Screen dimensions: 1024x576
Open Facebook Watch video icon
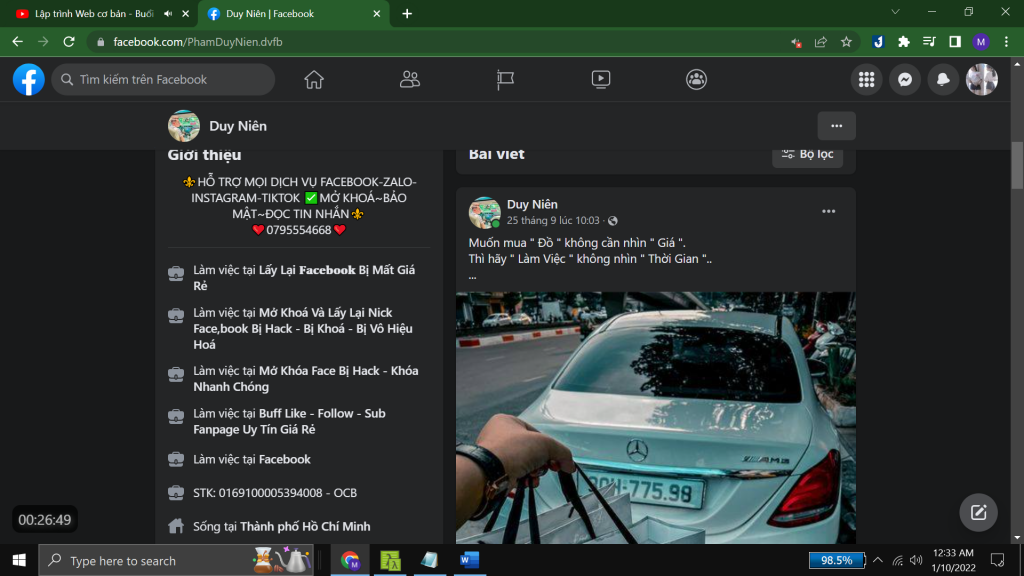(x=601, y=80)
